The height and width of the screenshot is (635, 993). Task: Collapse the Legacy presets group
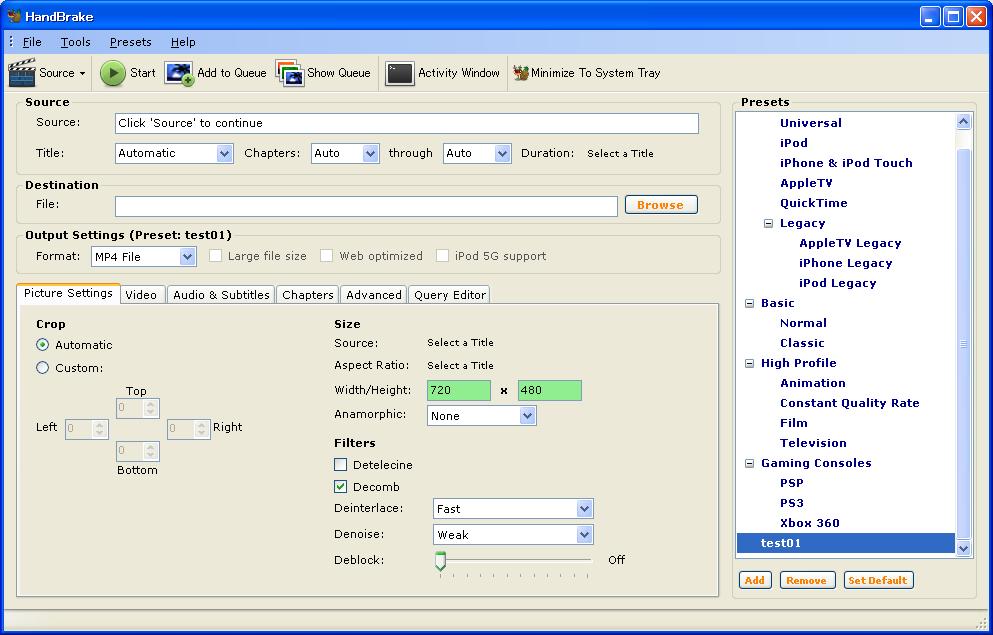click(x=768, y=223)
